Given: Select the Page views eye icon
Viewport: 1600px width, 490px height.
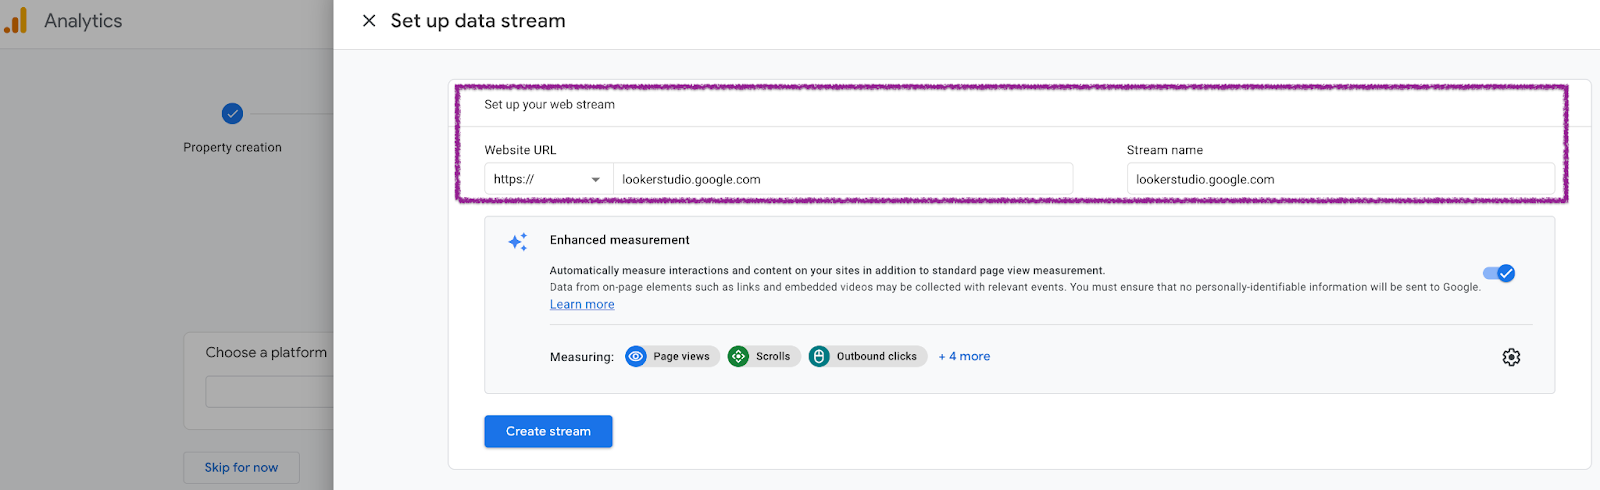Looking at the screenshot, I should tap(636, 356).
